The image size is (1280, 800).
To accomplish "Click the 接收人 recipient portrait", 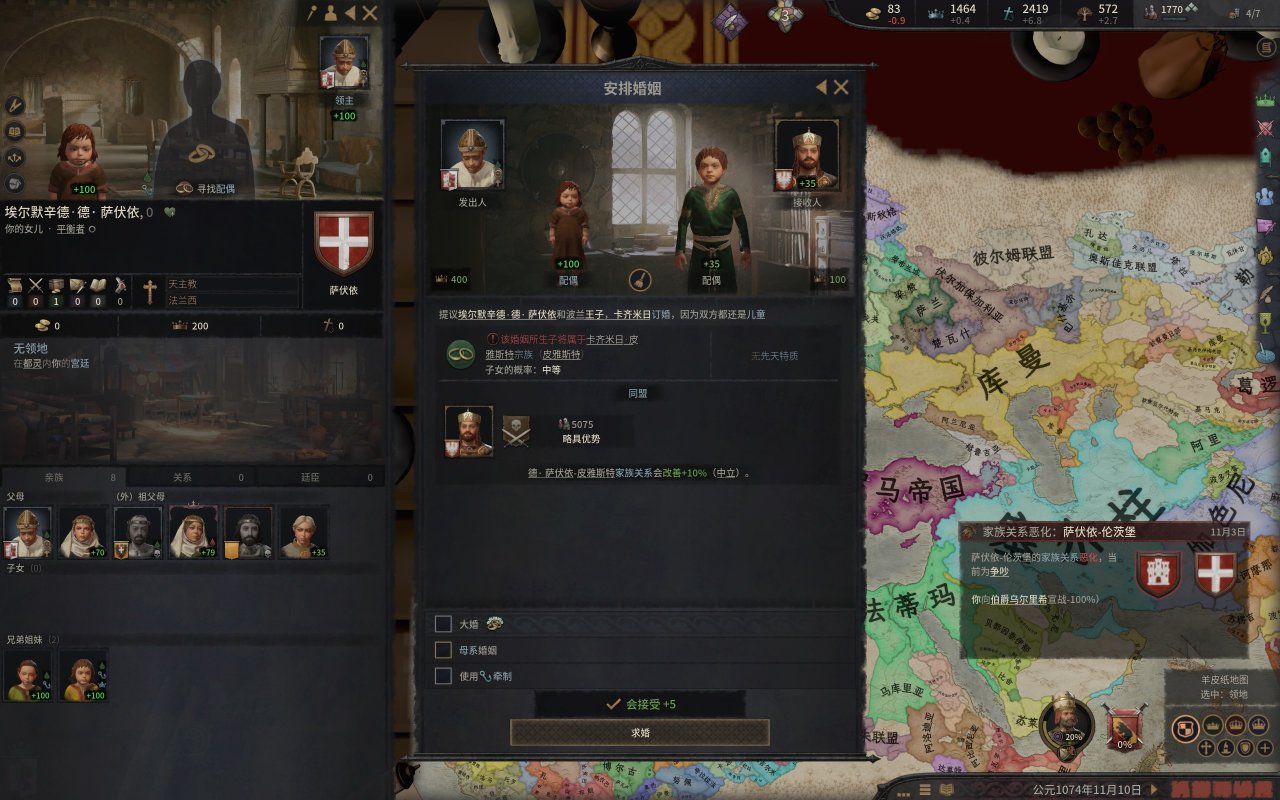I will click(x=807, y=155).
